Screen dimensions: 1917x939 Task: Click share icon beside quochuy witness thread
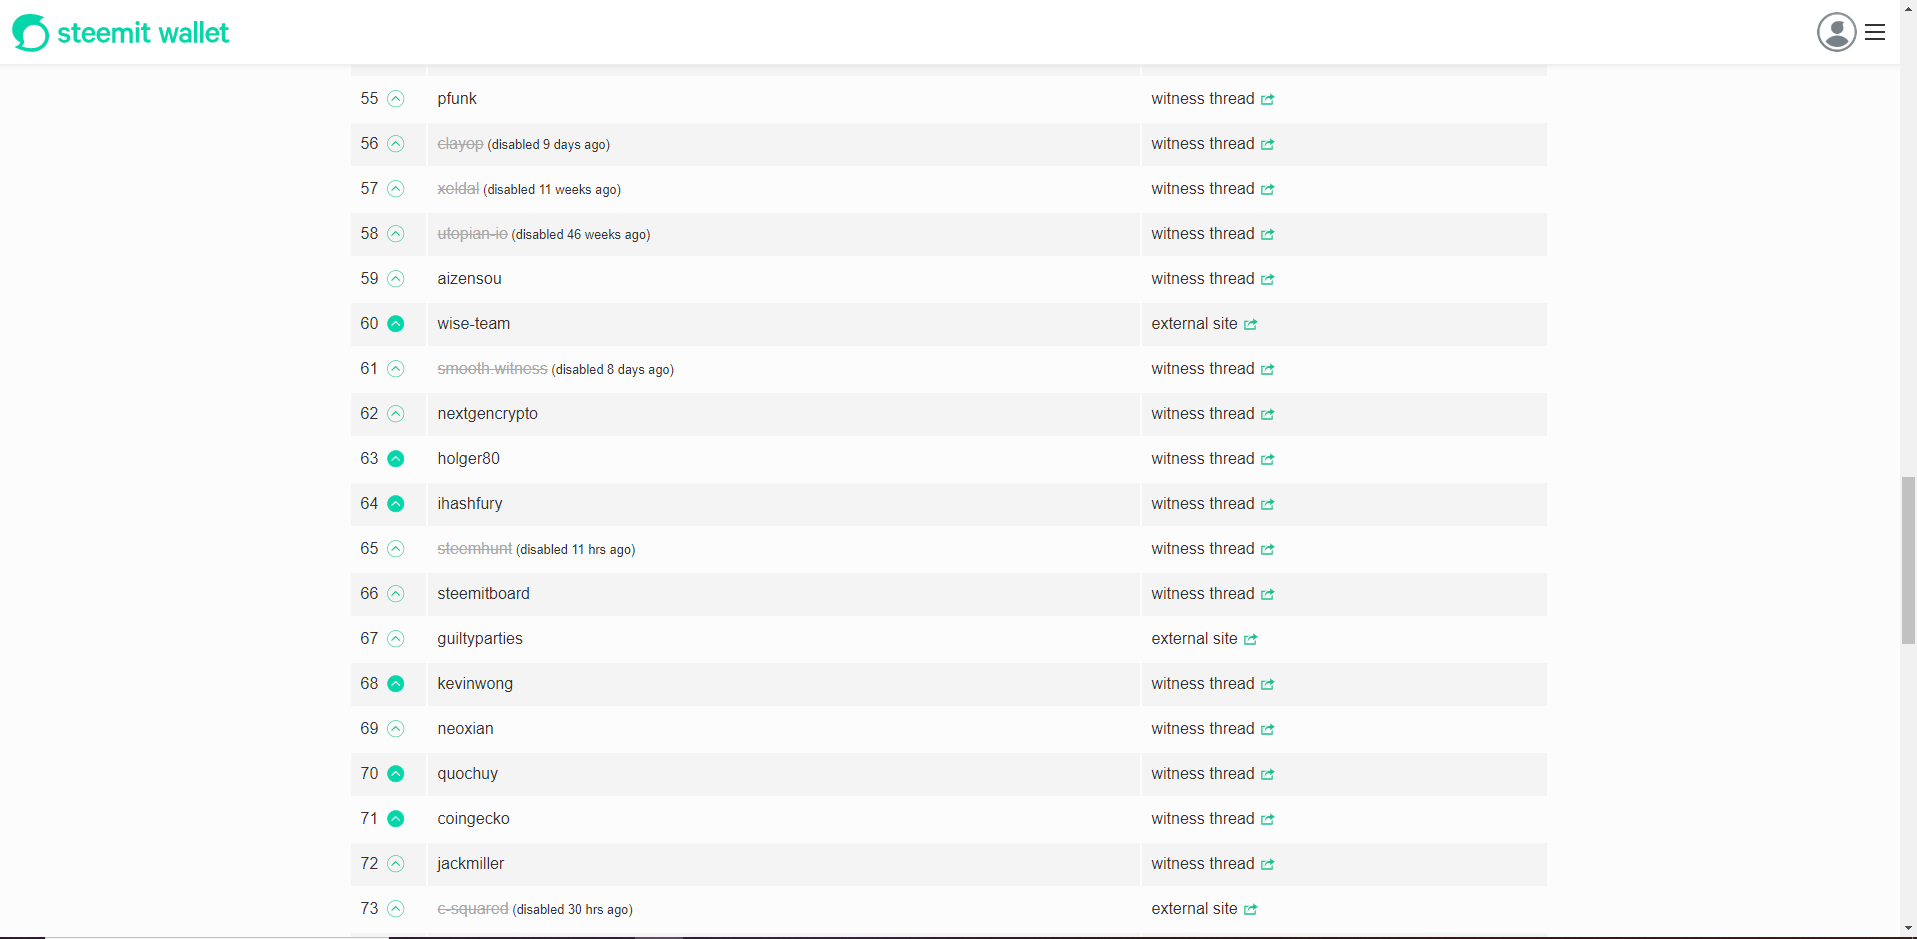point(1267,774)
